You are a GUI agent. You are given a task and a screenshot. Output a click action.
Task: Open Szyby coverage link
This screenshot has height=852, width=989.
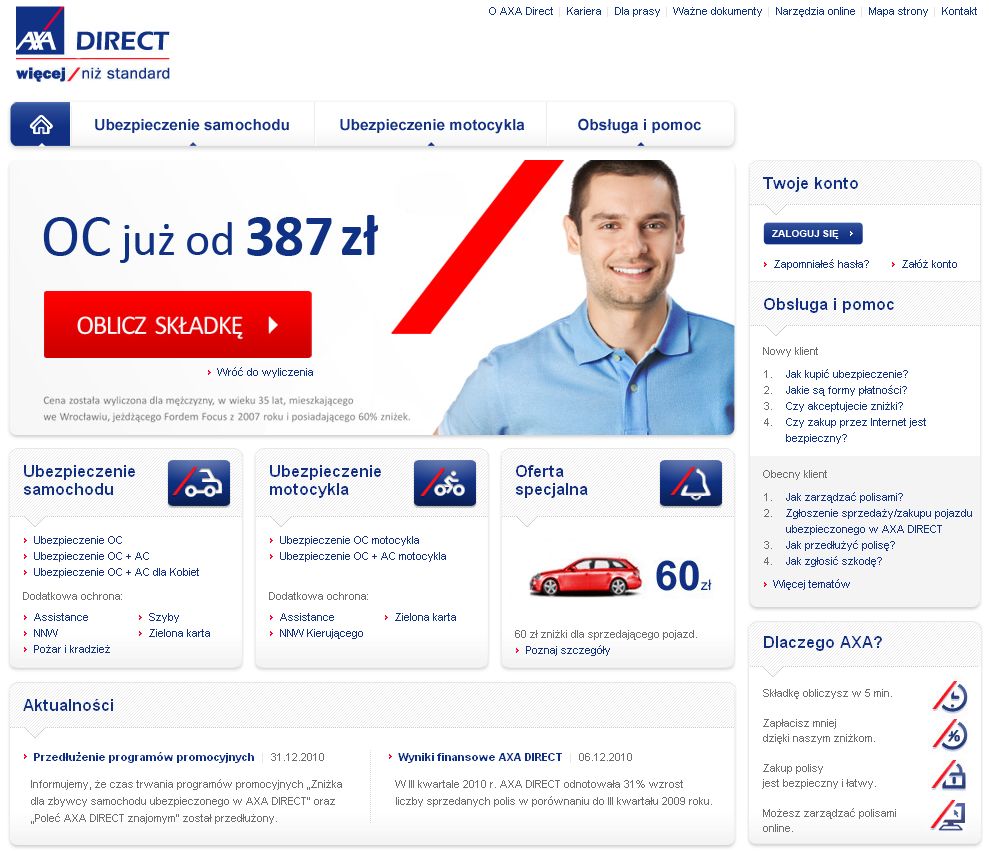(x=163, y=617)
